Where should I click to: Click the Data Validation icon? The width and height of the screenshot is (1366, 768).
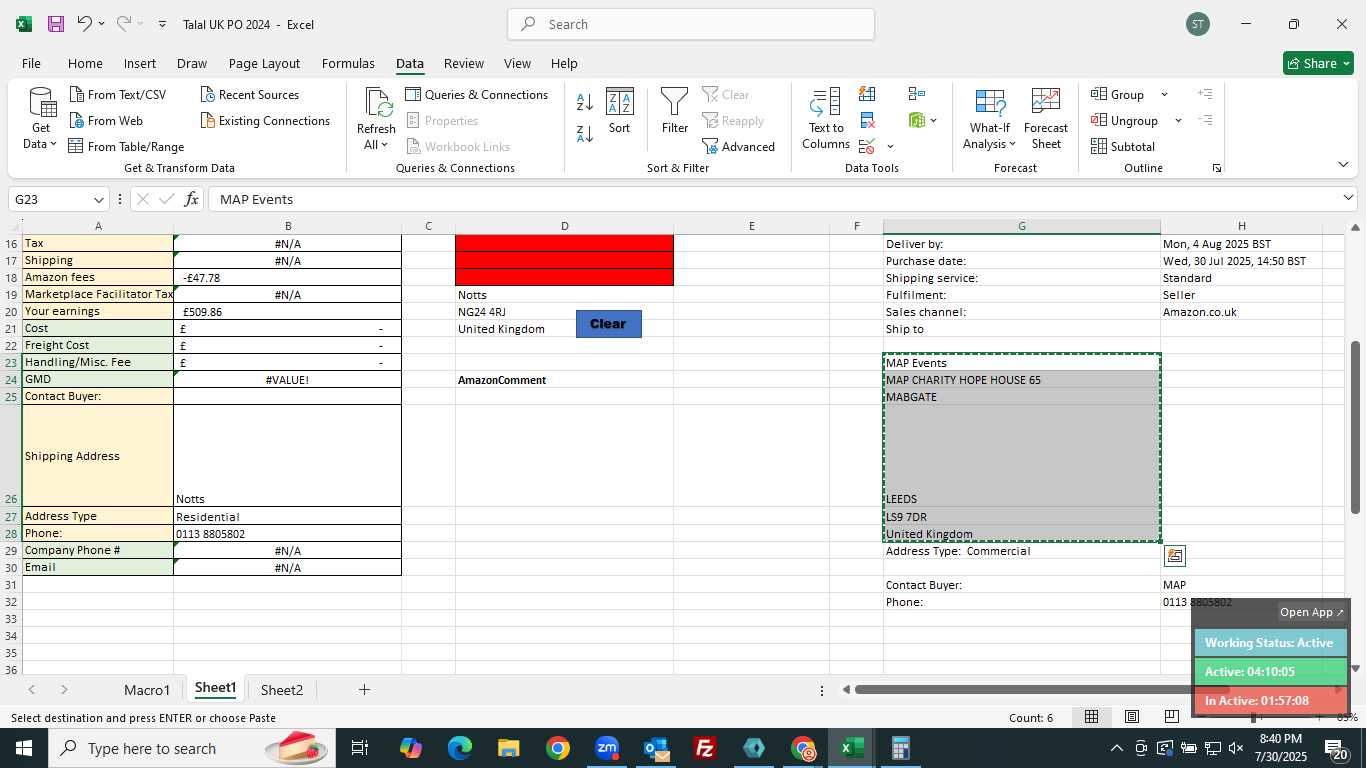click(867, 147)
